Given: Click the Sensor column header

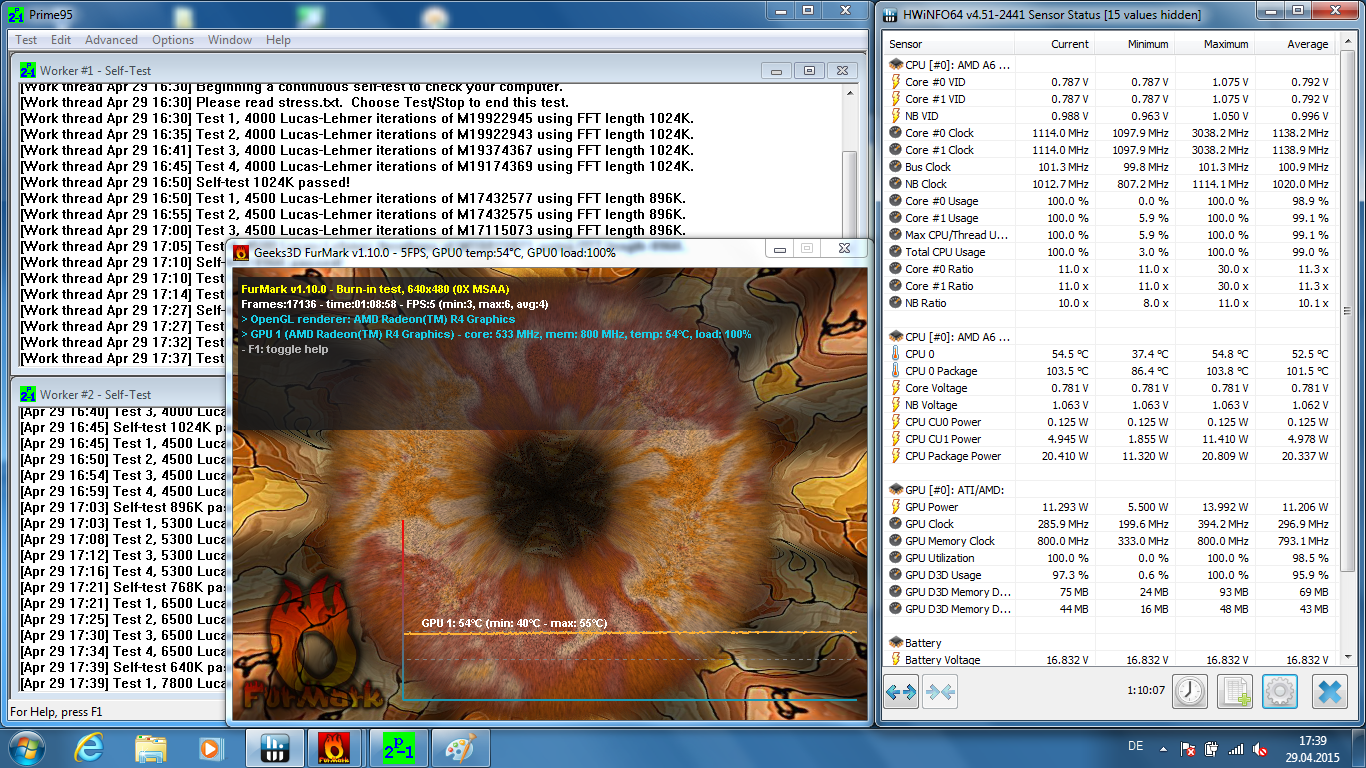Looking at the screenshot, I should click(949, 44).
